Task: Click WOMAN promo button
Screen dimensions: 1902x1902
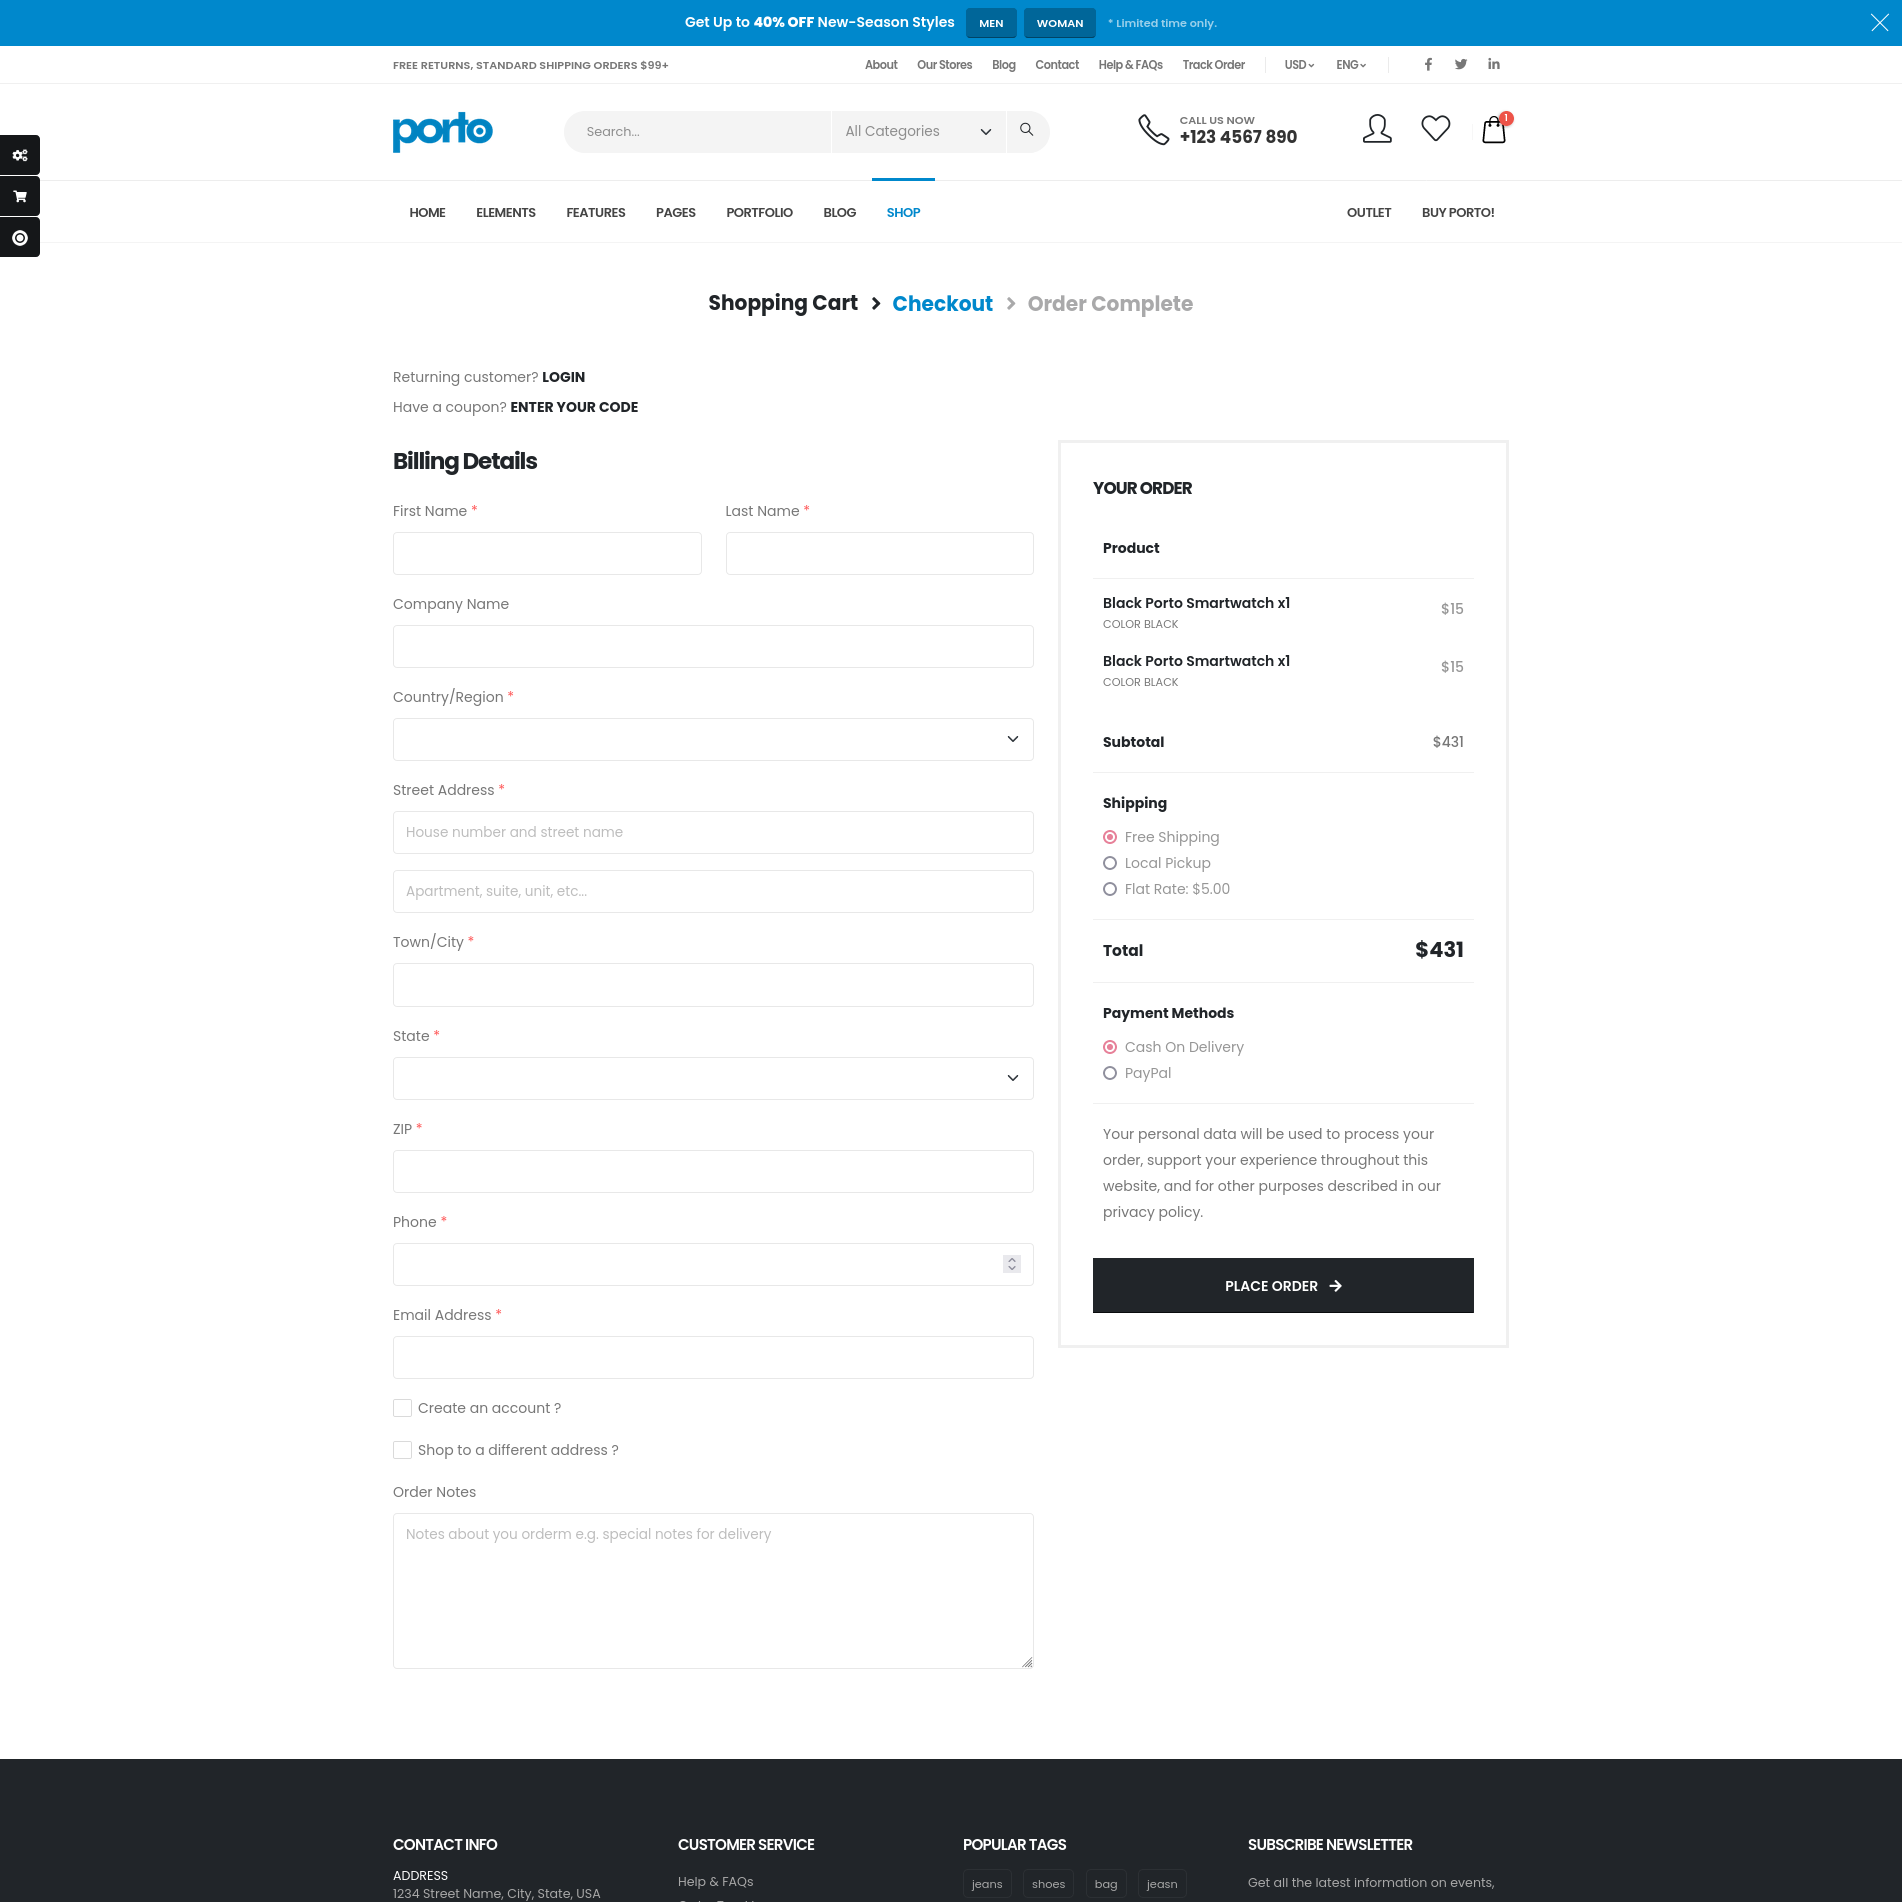Action: click(x=1060, y=23)
